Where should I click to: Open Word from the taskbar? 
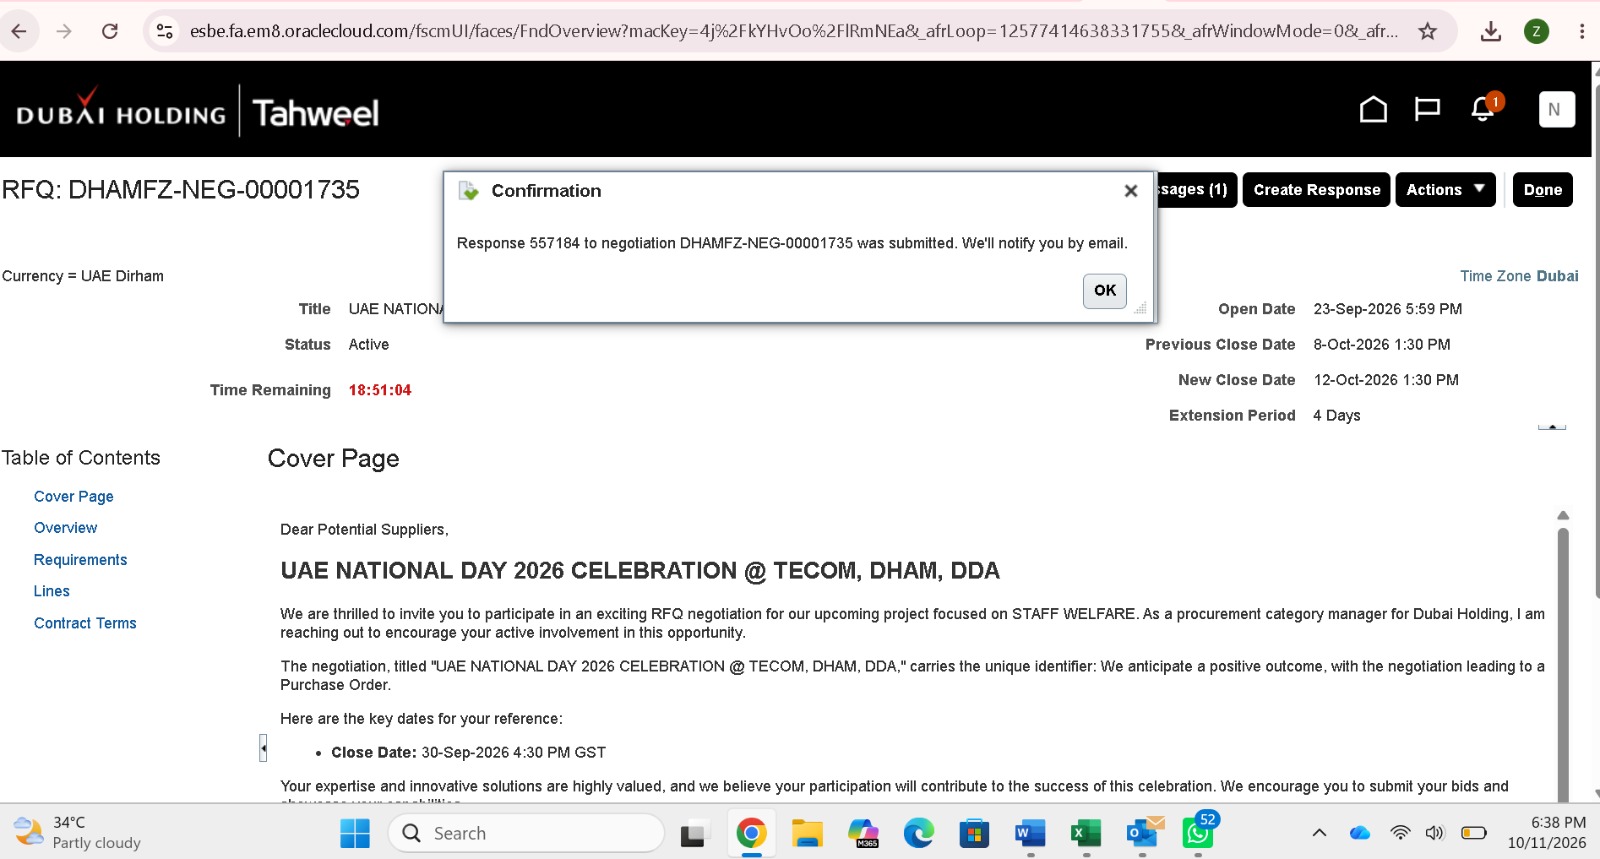click(x=1030, y=833)
